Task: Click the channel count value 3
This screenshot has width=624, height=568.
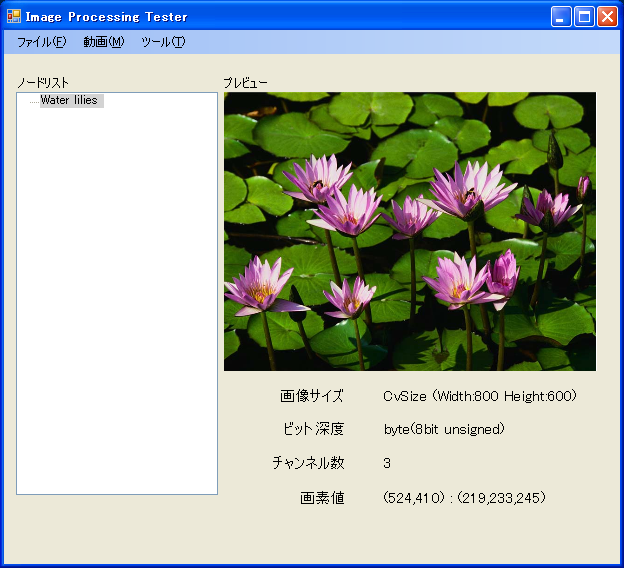Action: coord(387,463)
